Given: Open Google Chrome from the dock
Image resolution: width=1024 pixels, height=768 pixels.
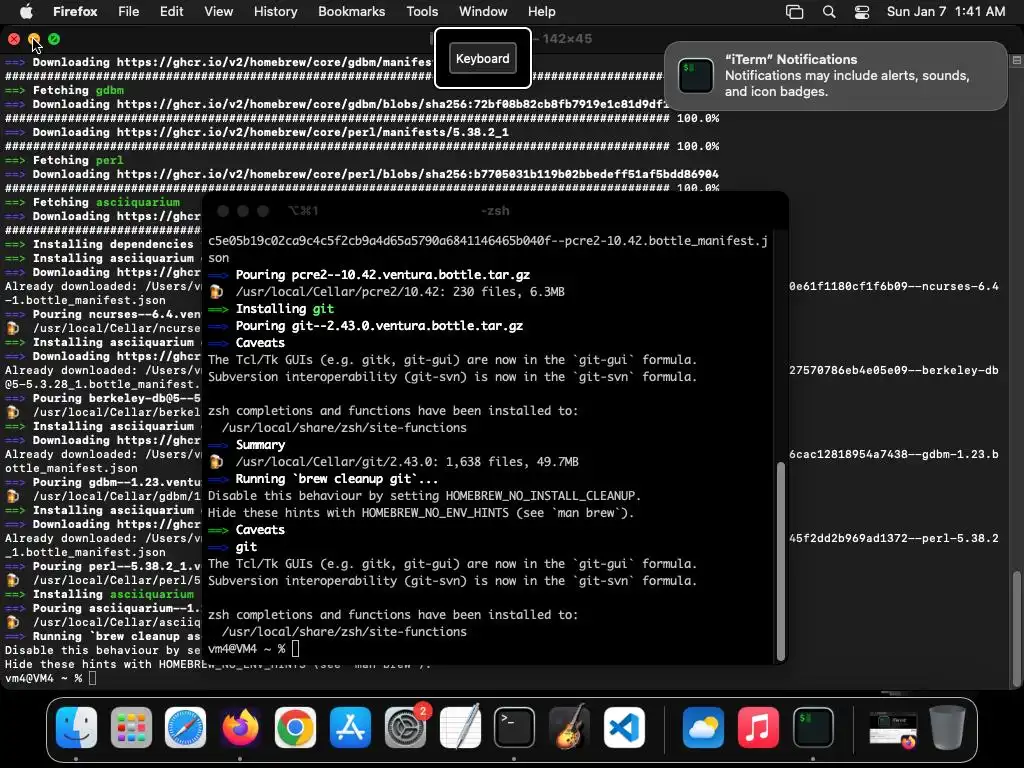Looking at the screenshot, I should (x=295, y=727).
